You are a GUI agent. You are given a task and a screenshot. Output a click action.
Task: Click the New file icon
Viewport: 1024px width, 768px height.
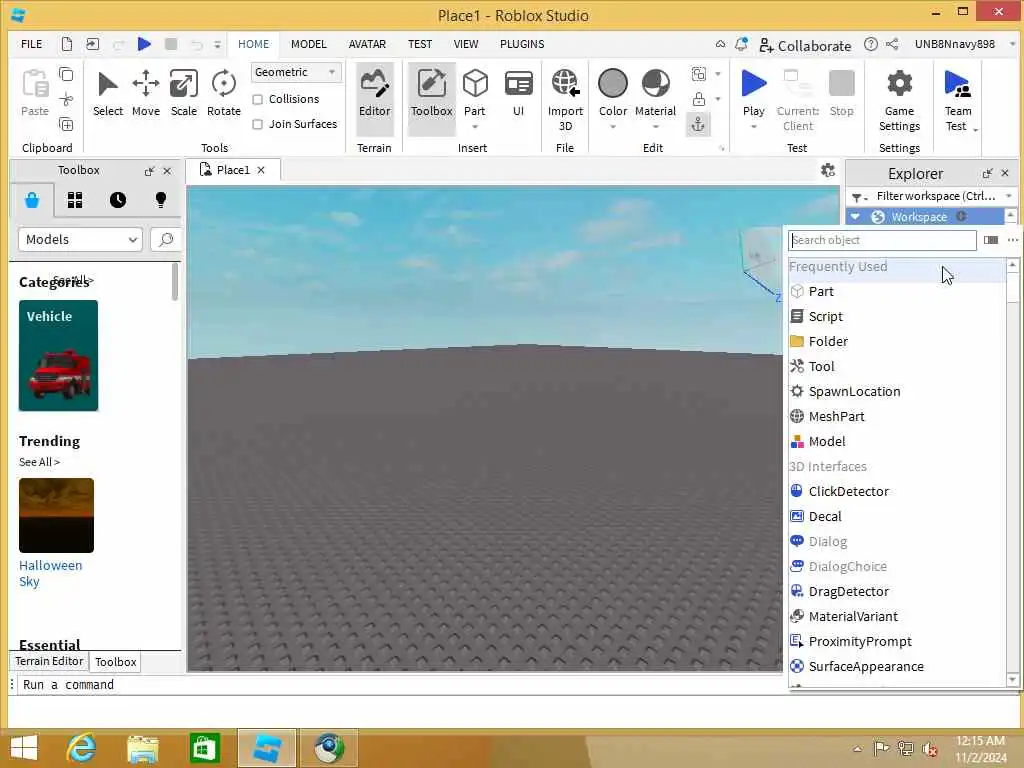coord(67,44)
